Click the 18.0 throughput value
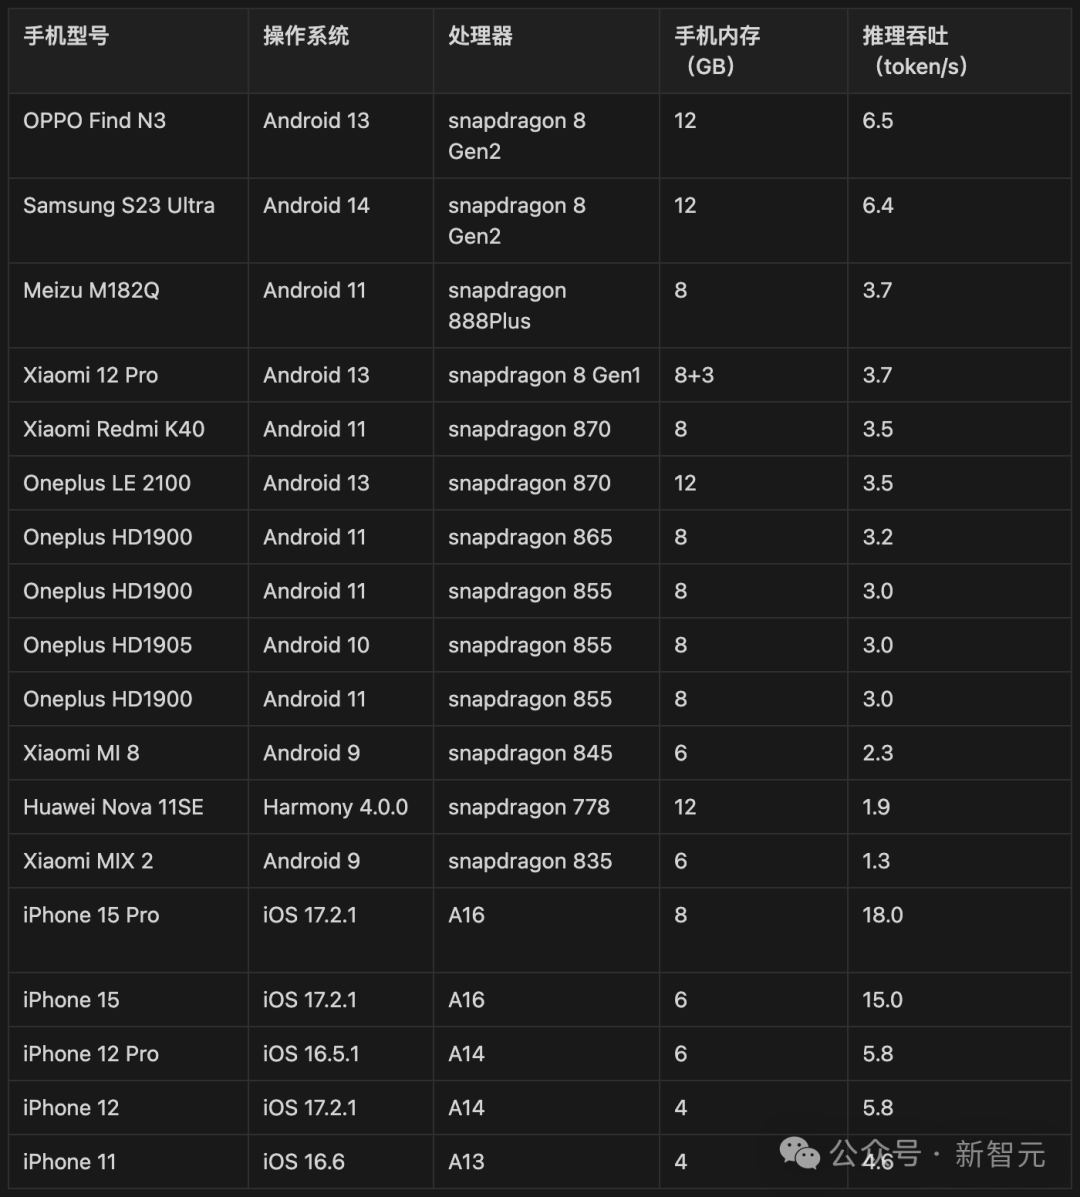The height and width of the screenshot is (1197, 1080). click(x=882, y=915)
